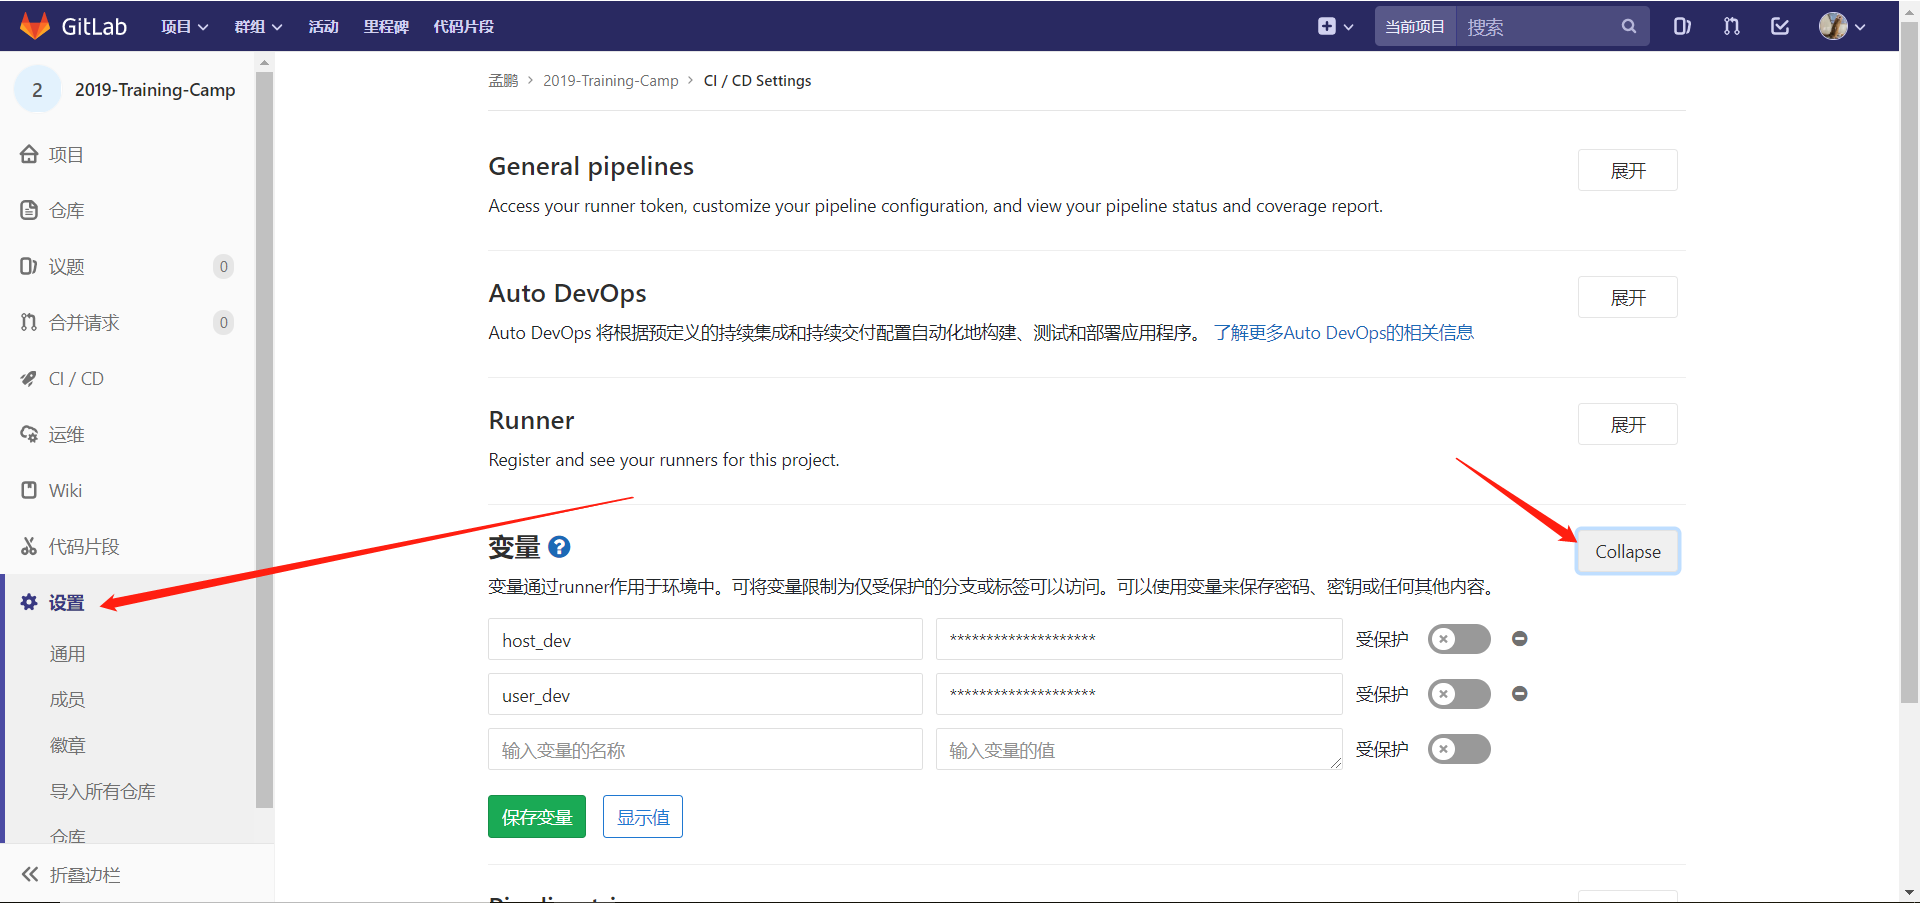1920x903 pixels.
Task: Open the Wiki from the sidebar
Action: [x=65, y=490]
